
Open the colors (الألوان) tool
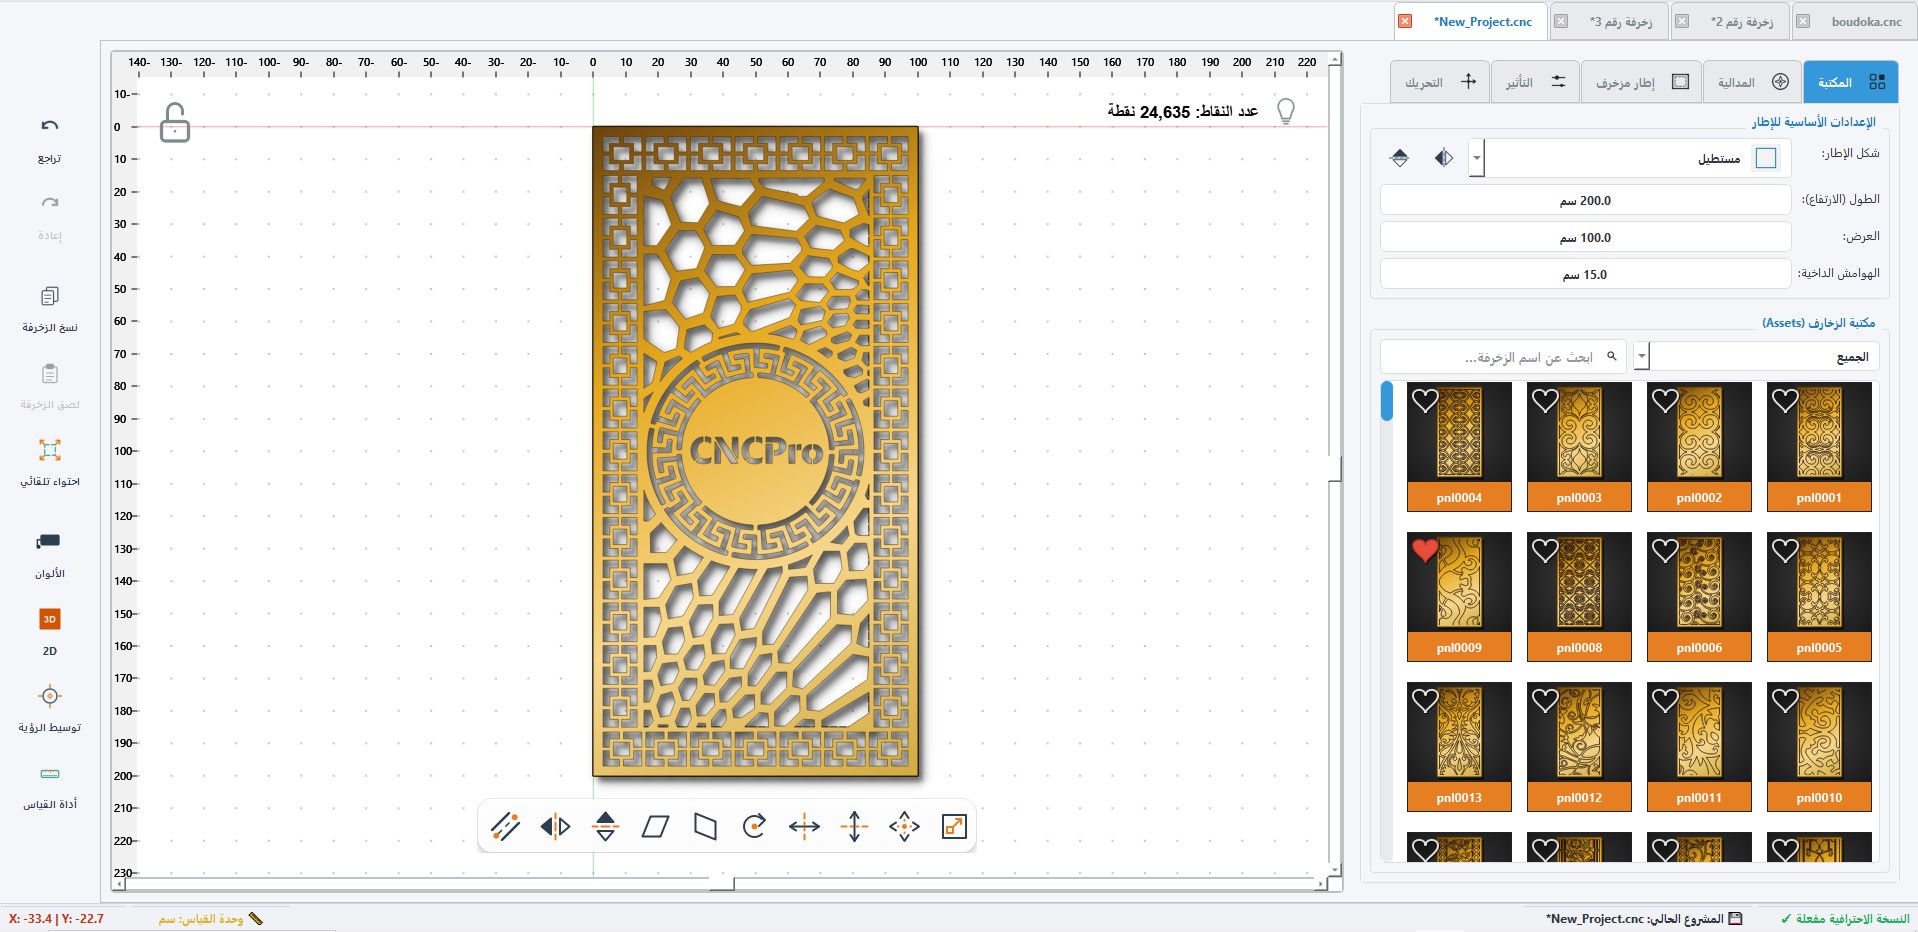point(49,542)
